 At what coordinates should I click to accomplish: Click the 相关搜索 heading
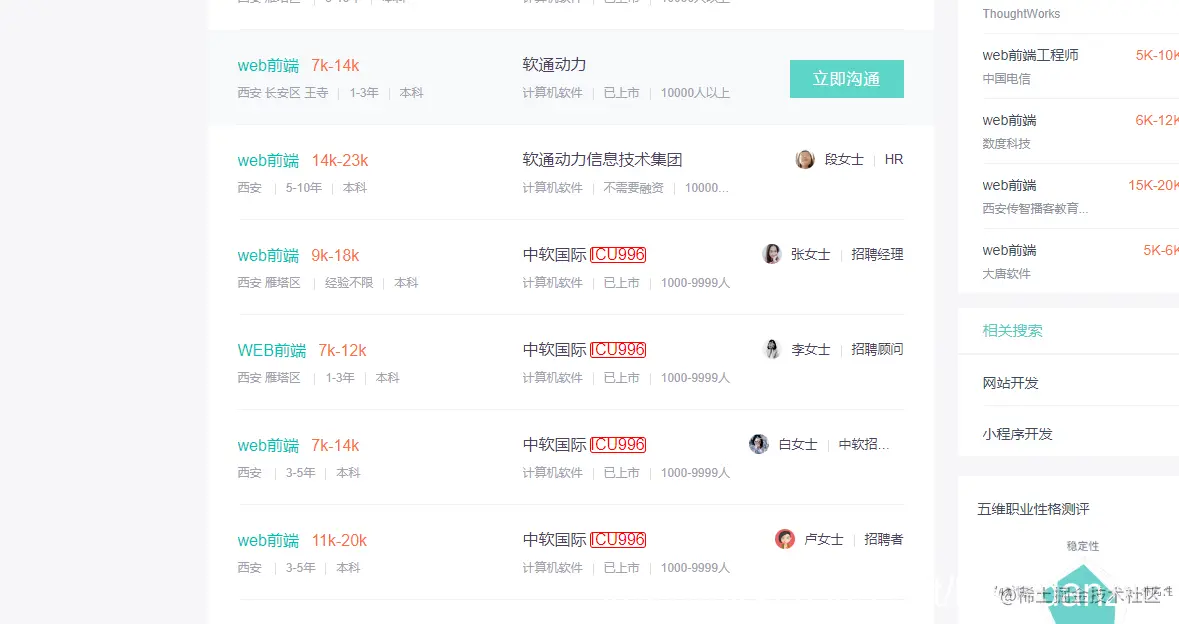(1012, 331)
